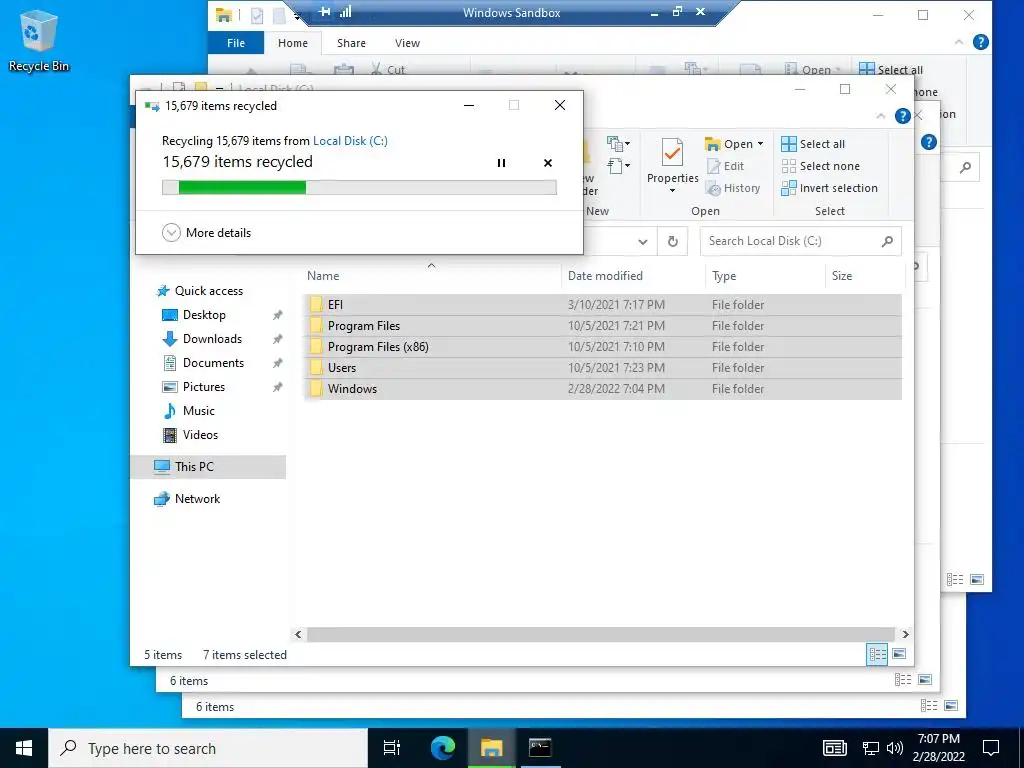
Task: Open the Recycle Bin desktop icon
Action: click(x=38, y=40)
